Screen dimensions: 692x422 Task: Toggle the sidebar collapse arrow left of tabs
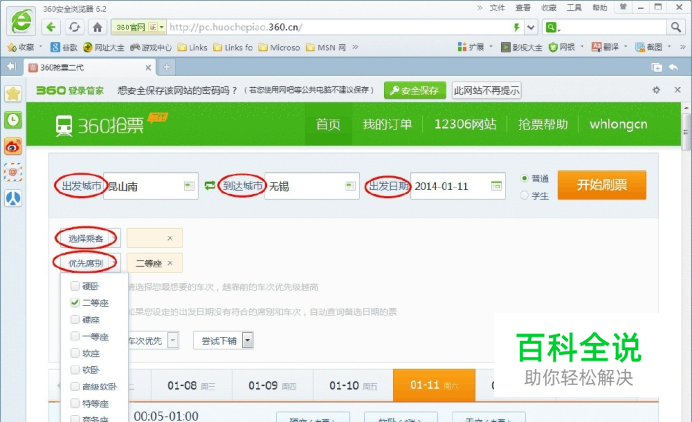12,67
